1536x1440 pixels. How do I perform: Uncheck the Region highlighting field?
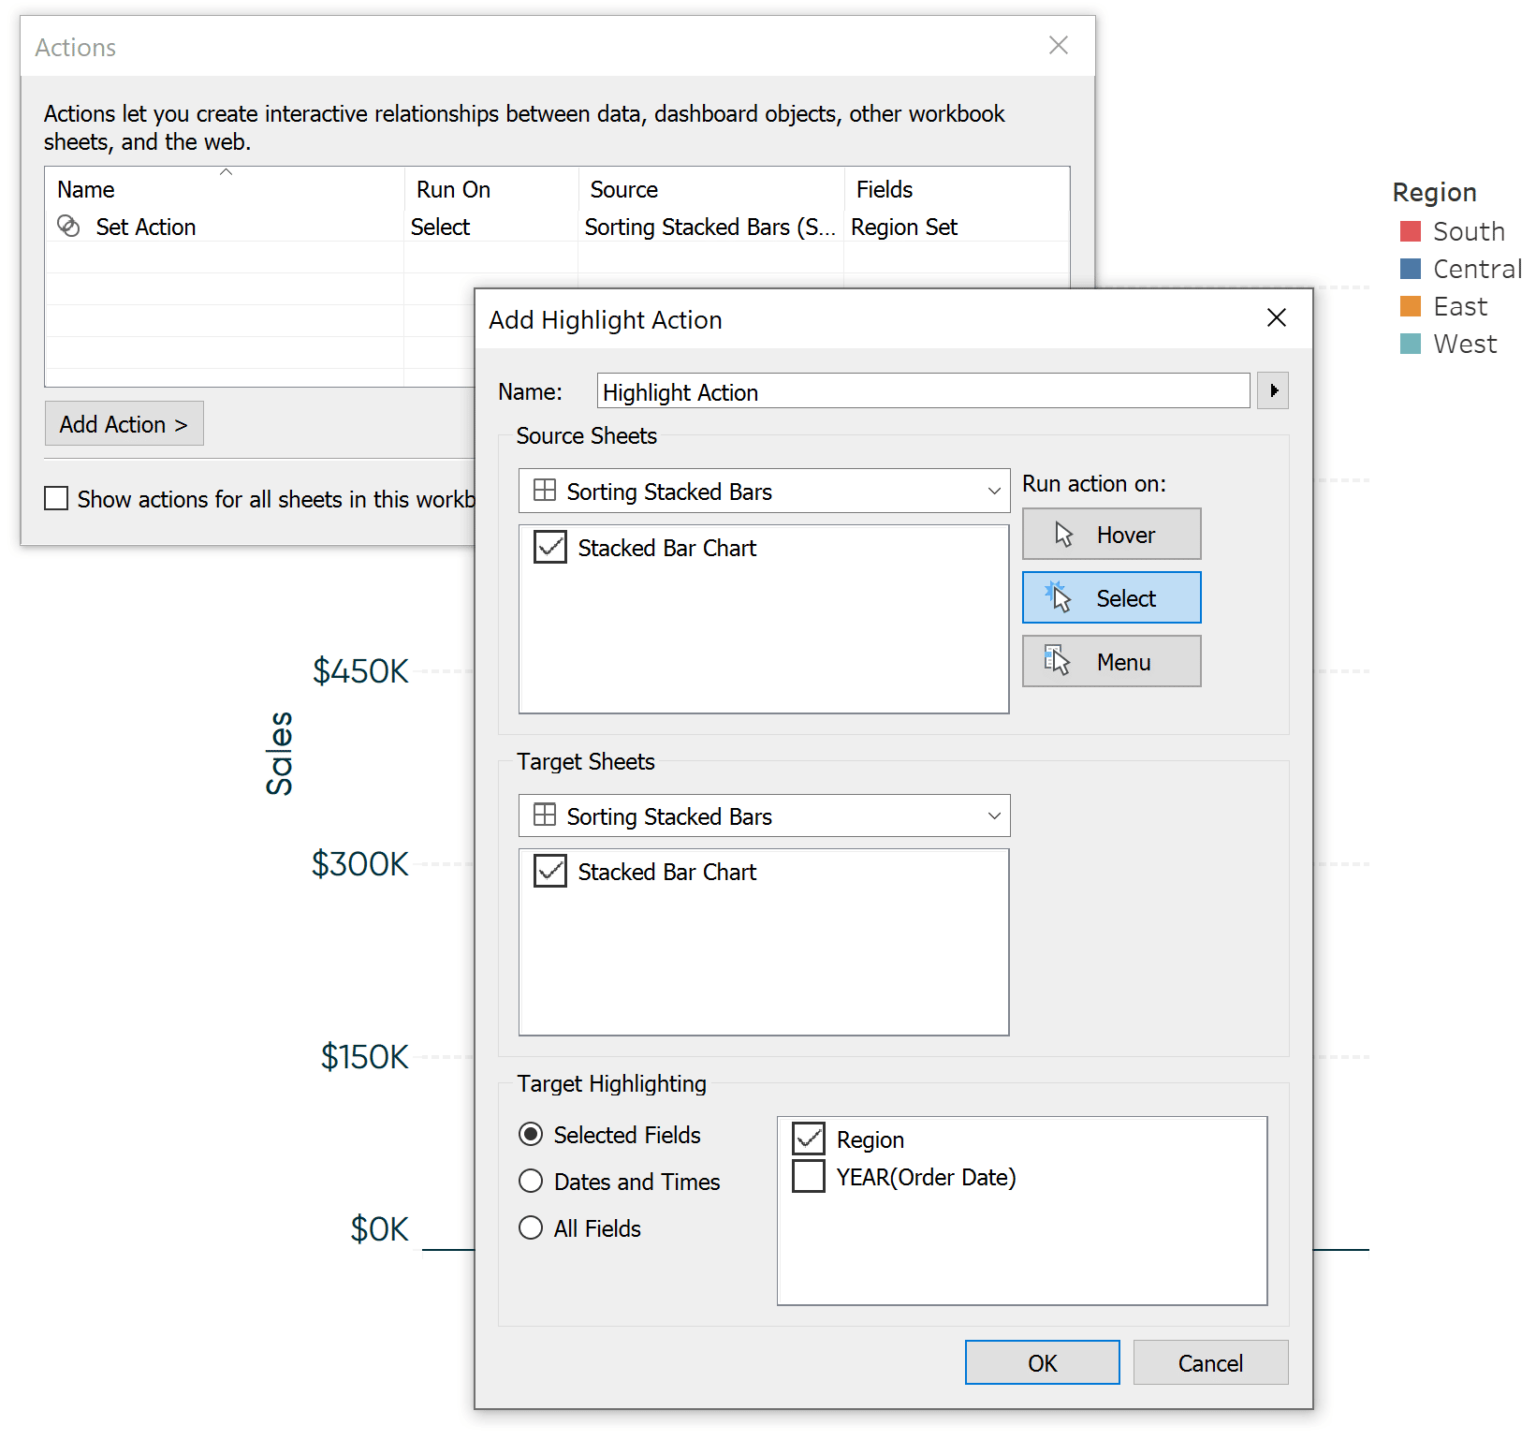tap(808, 1138)
